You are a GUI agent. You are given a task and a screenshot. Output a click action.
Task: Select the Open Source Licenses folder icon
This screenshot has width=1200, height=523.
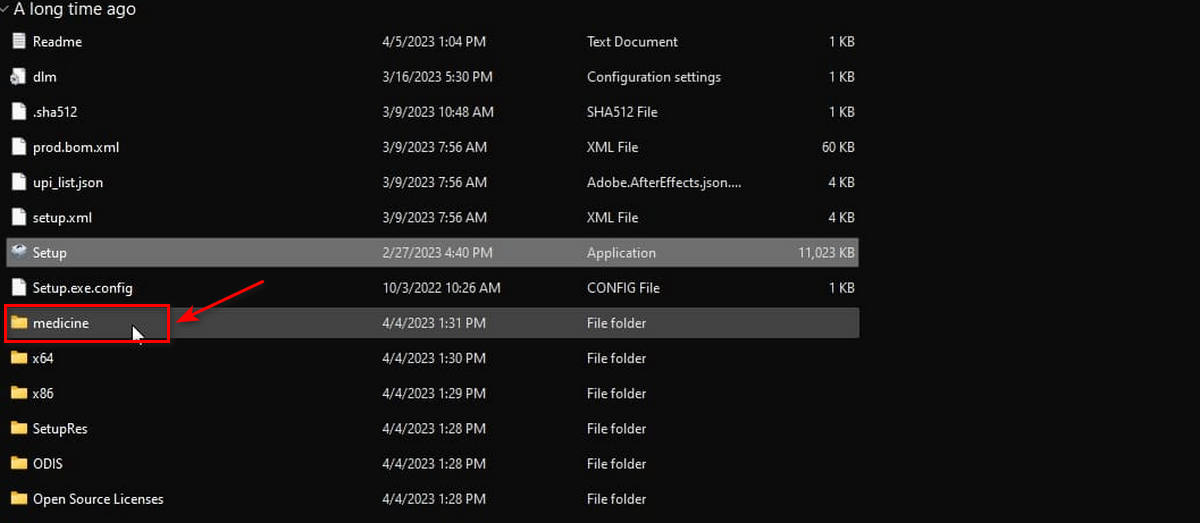(18, 499)
